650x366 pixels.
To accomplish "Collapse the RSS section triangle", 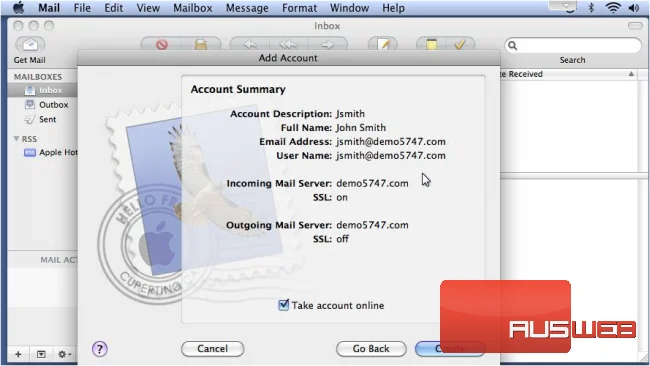I will pos(17,138).
